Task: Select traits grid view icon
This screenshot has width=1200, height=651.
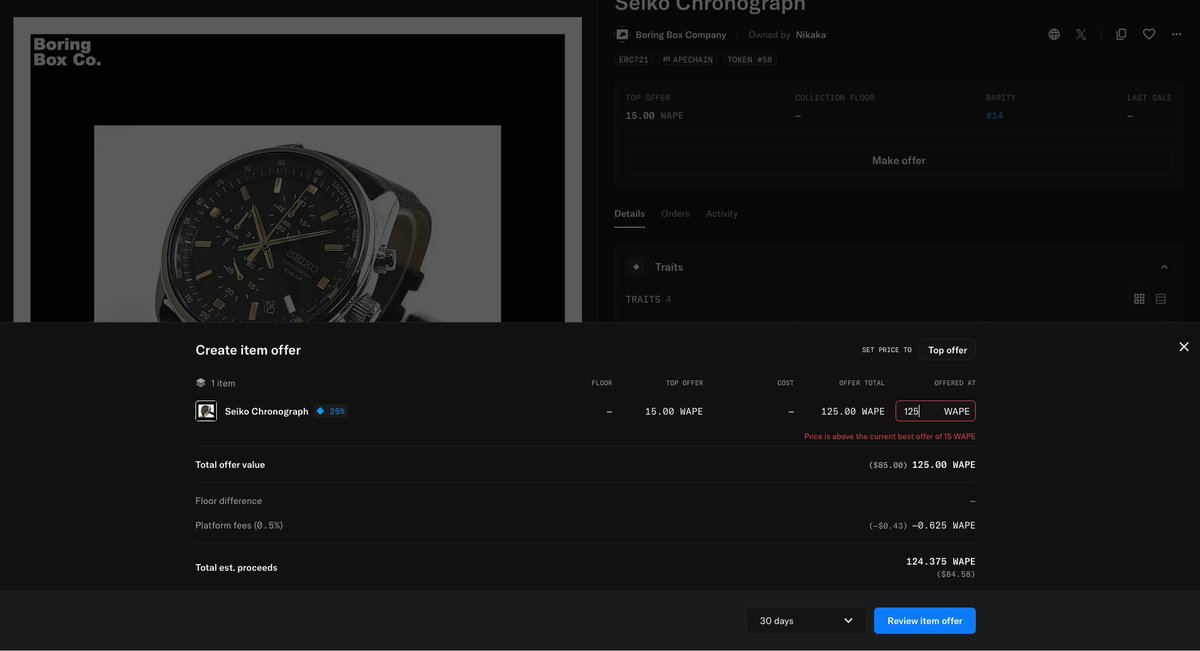Action: pyautogui.click(x=1139, y=299)
